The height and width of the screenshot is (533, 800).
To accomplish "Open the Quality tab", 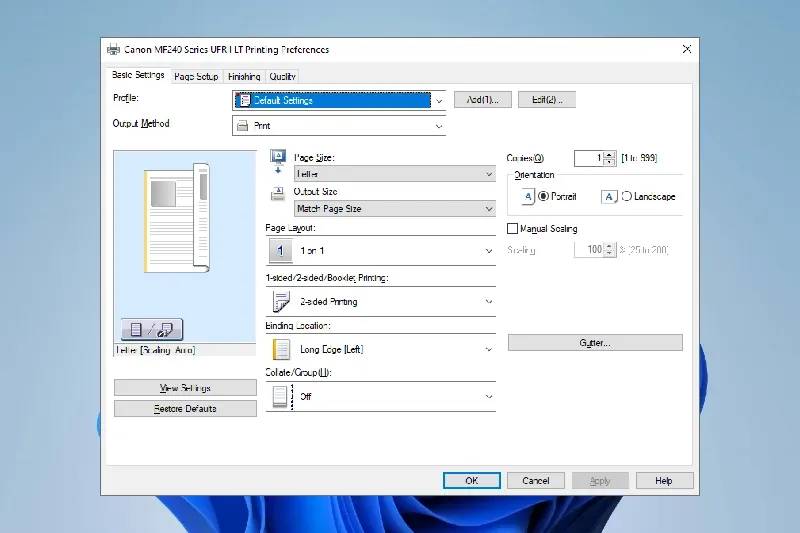I will click(x=282, y=77).
